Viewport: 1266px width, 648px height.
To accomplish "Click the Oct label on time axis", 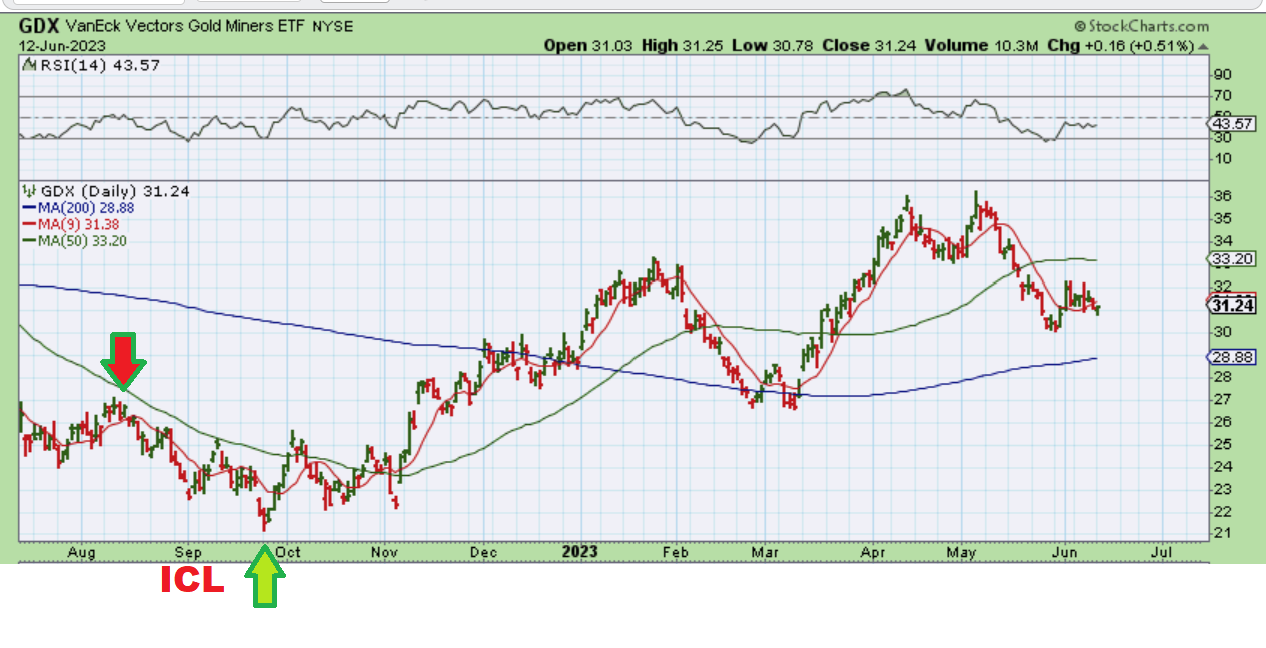I will (290, 552).
